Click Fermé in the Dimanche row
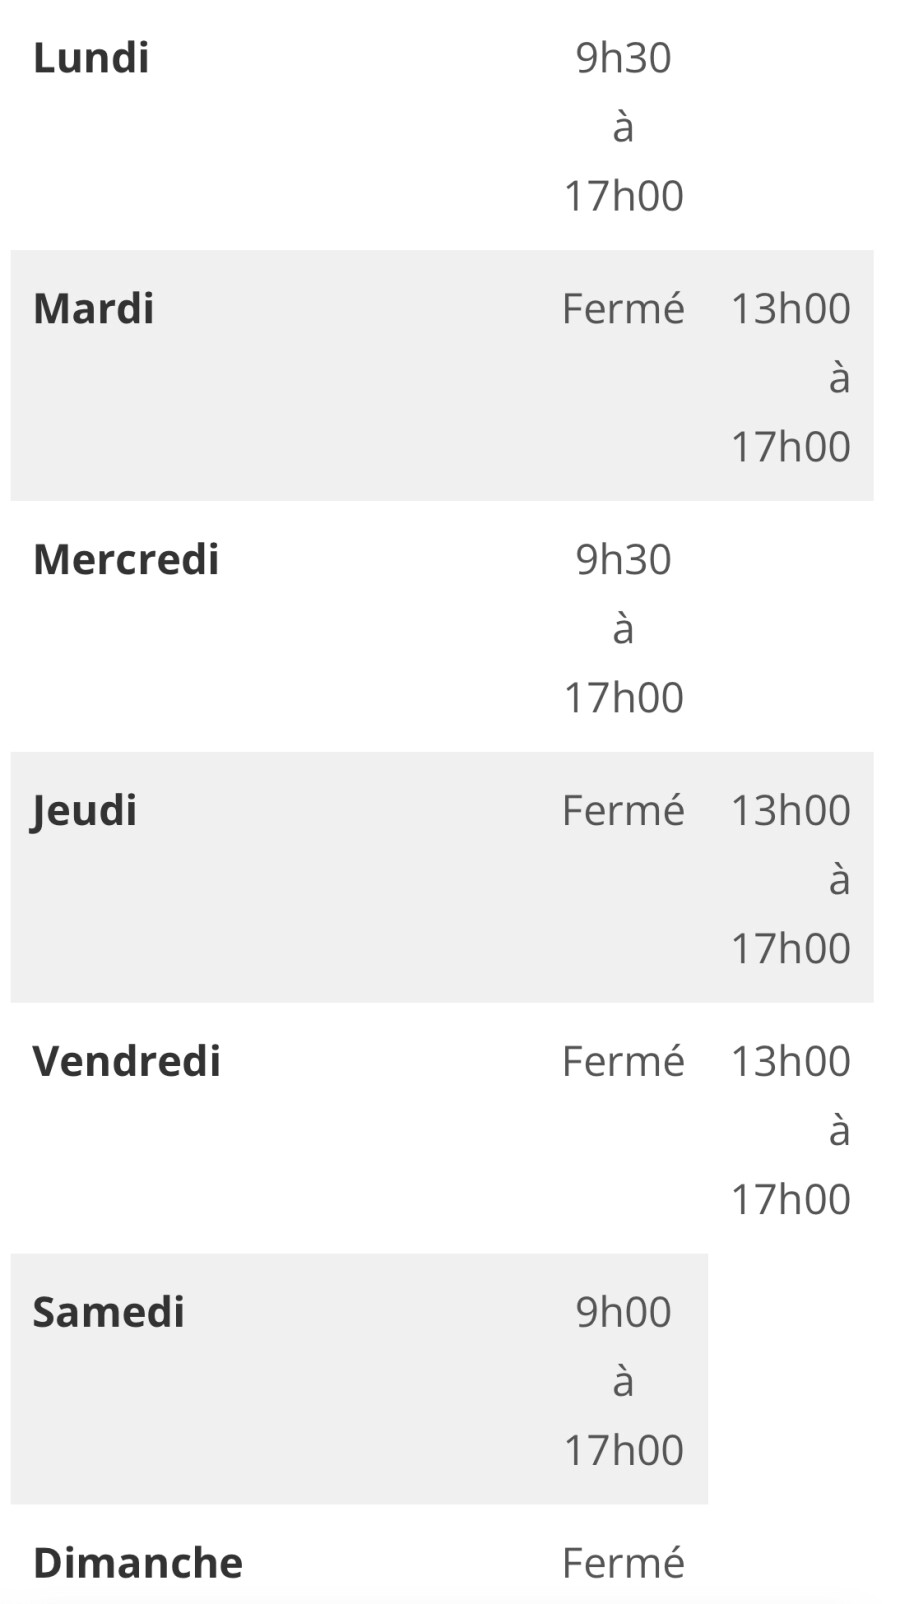 click(623, 1564)
